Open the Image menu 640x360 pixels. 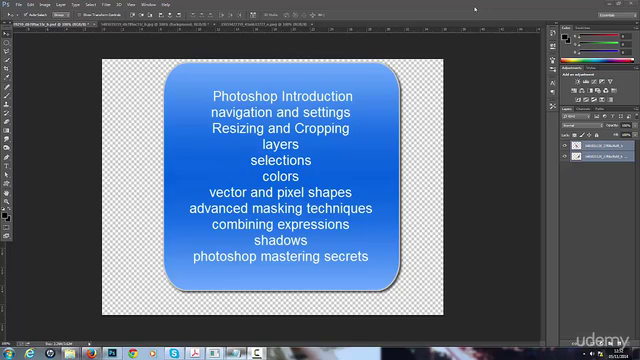[x=44, y=4]
